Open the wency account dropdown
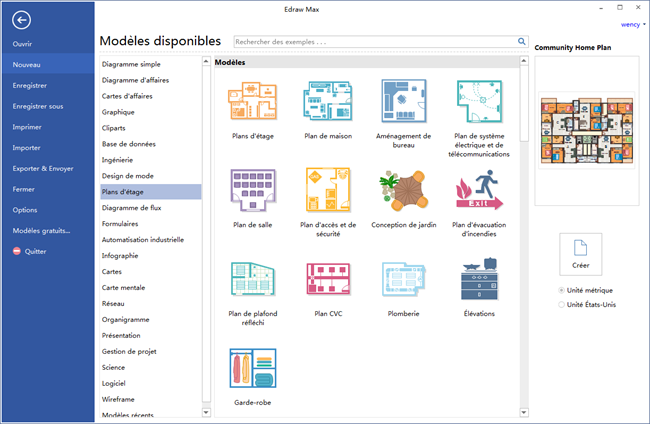Image resolution: width=650 pixels, height=424 pixels. (x=633, y=24)
